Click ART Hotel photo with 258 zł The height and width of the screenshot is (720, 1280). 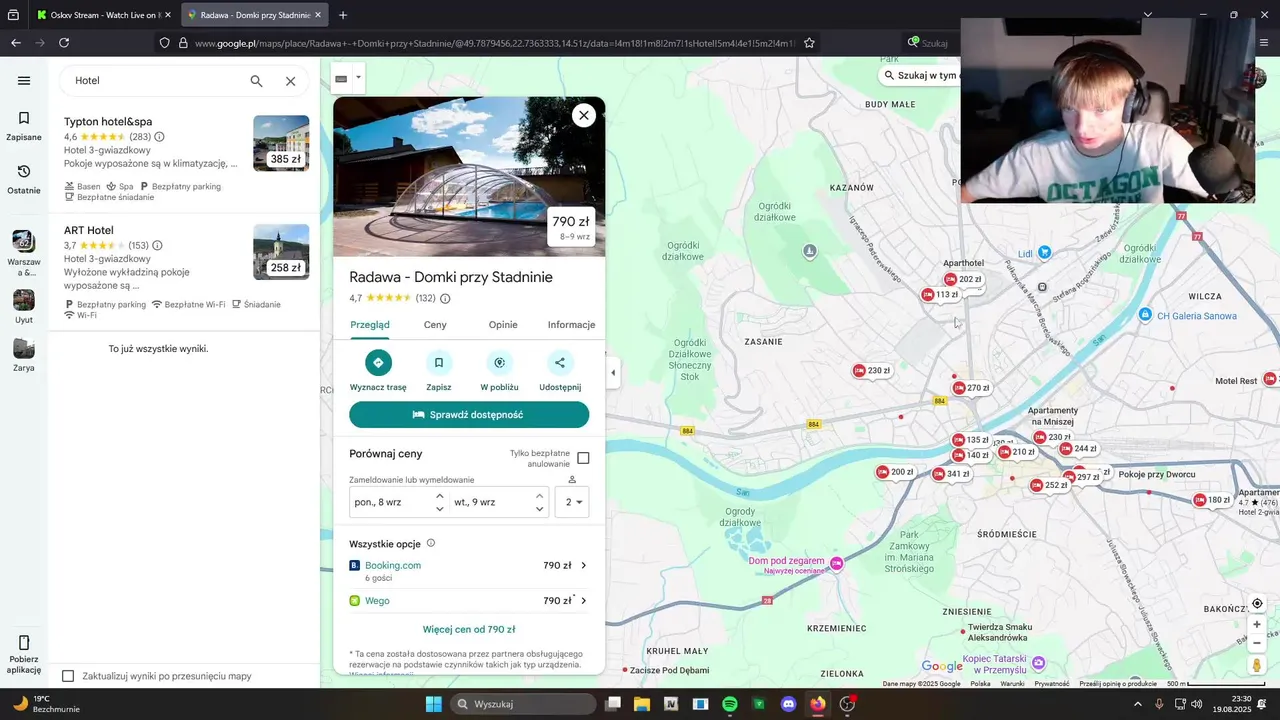tap(281, 252)
